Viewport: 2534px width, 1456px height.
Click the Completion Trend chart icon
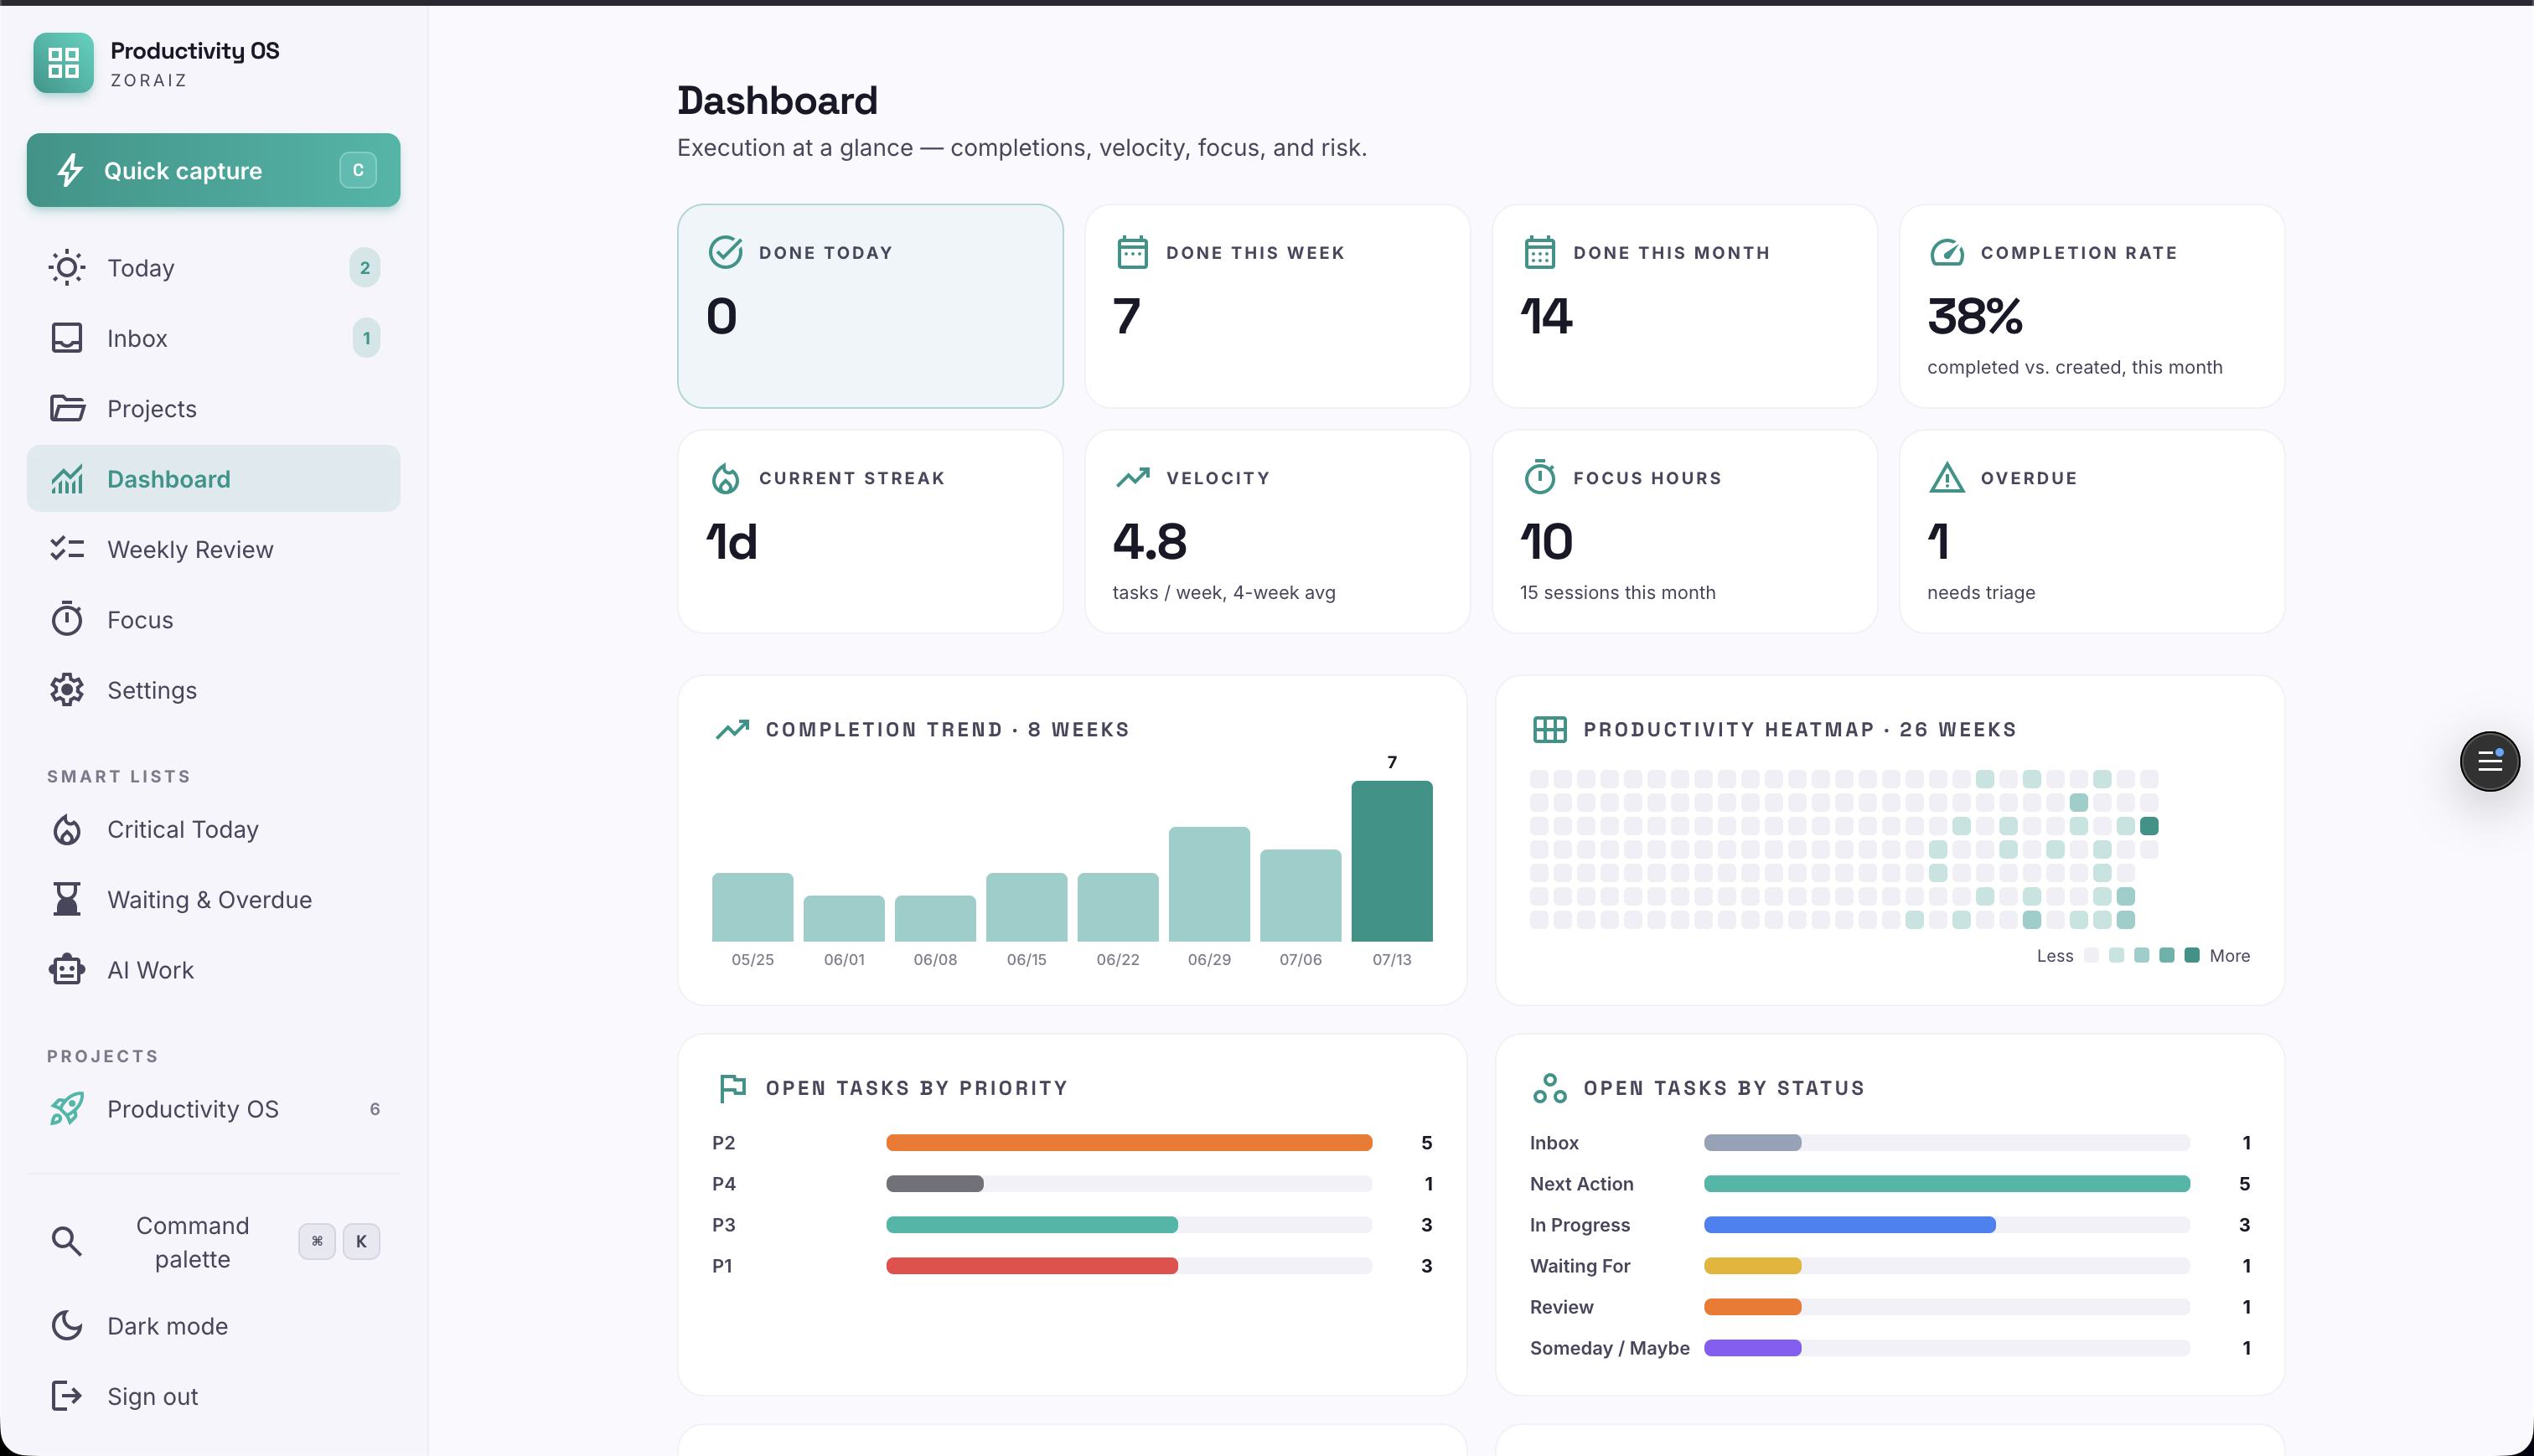tap(732, 729)
